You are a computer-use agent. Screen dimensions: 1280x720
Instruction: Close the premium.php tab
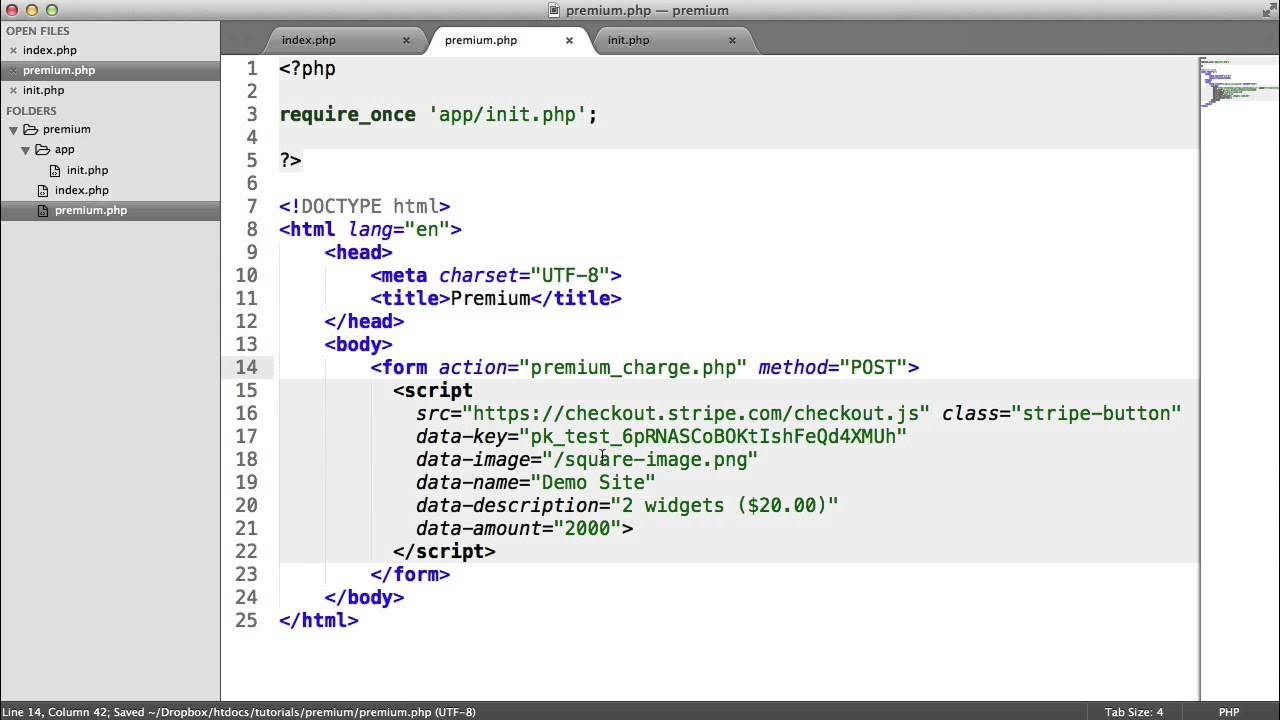(x=569, y=40)
